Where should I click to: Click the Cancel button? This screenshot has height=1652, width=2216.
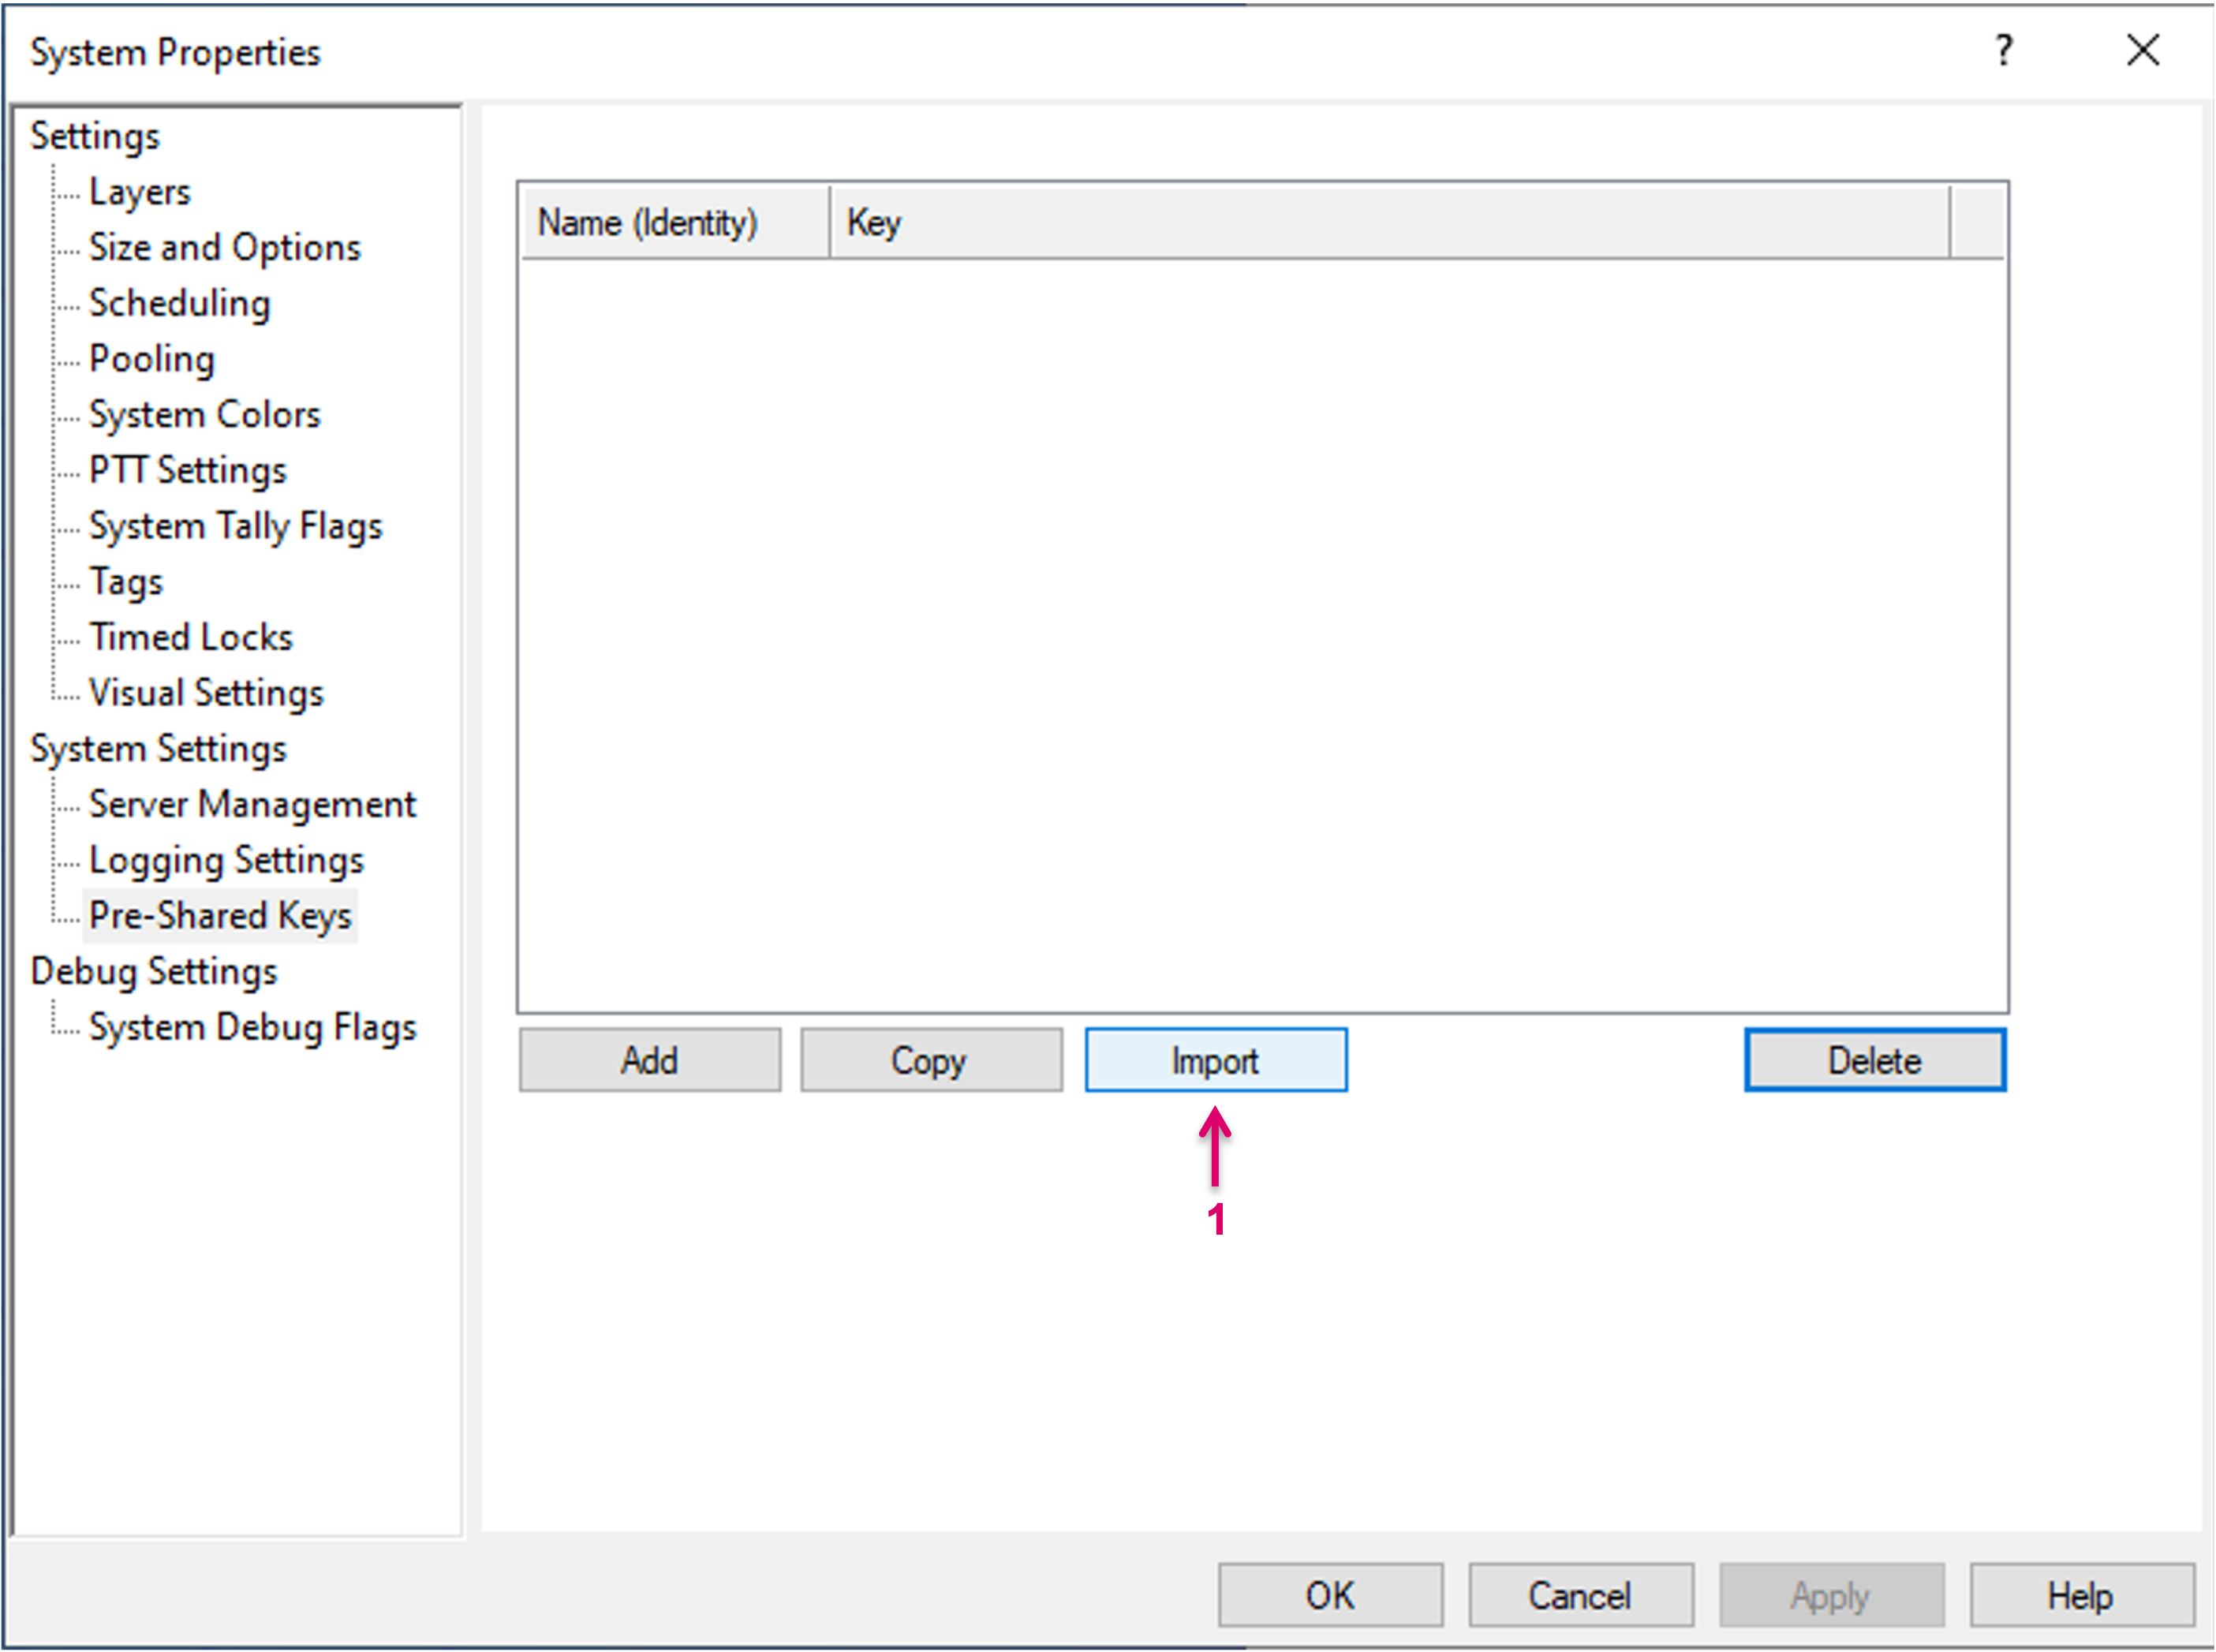(1580, 1595)
